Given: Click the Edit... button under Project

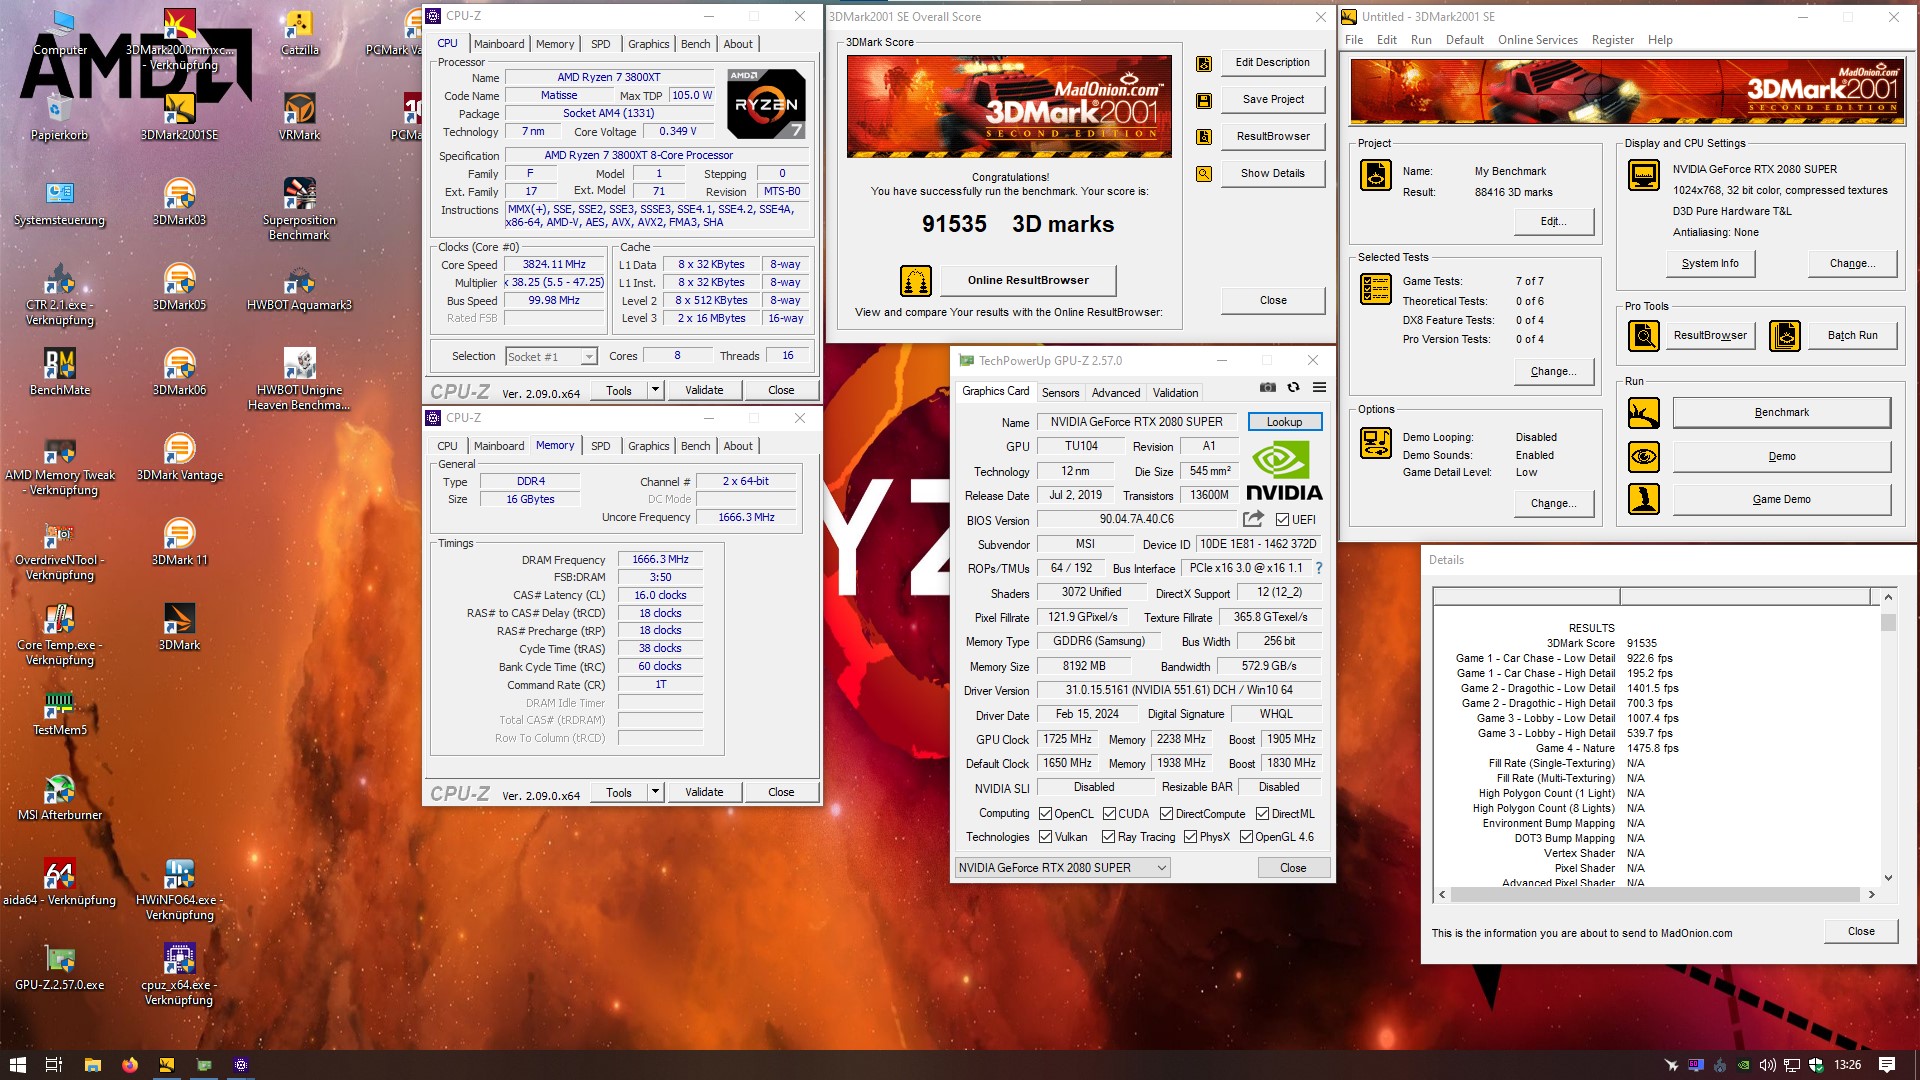Looking at the screenshot, I should [x=1552, y=222].
